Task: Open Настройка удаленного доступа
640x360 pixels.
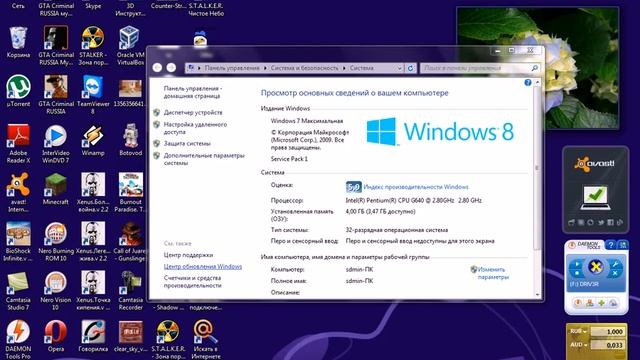Action: click(x=195, y=128)
